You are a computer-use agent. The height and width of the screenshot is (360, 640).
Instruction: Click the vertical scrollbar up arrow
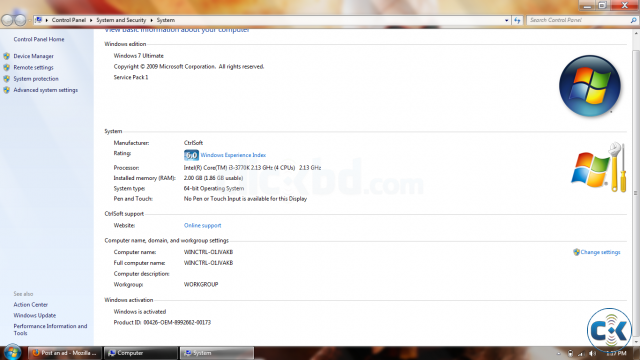click(636, 33)
